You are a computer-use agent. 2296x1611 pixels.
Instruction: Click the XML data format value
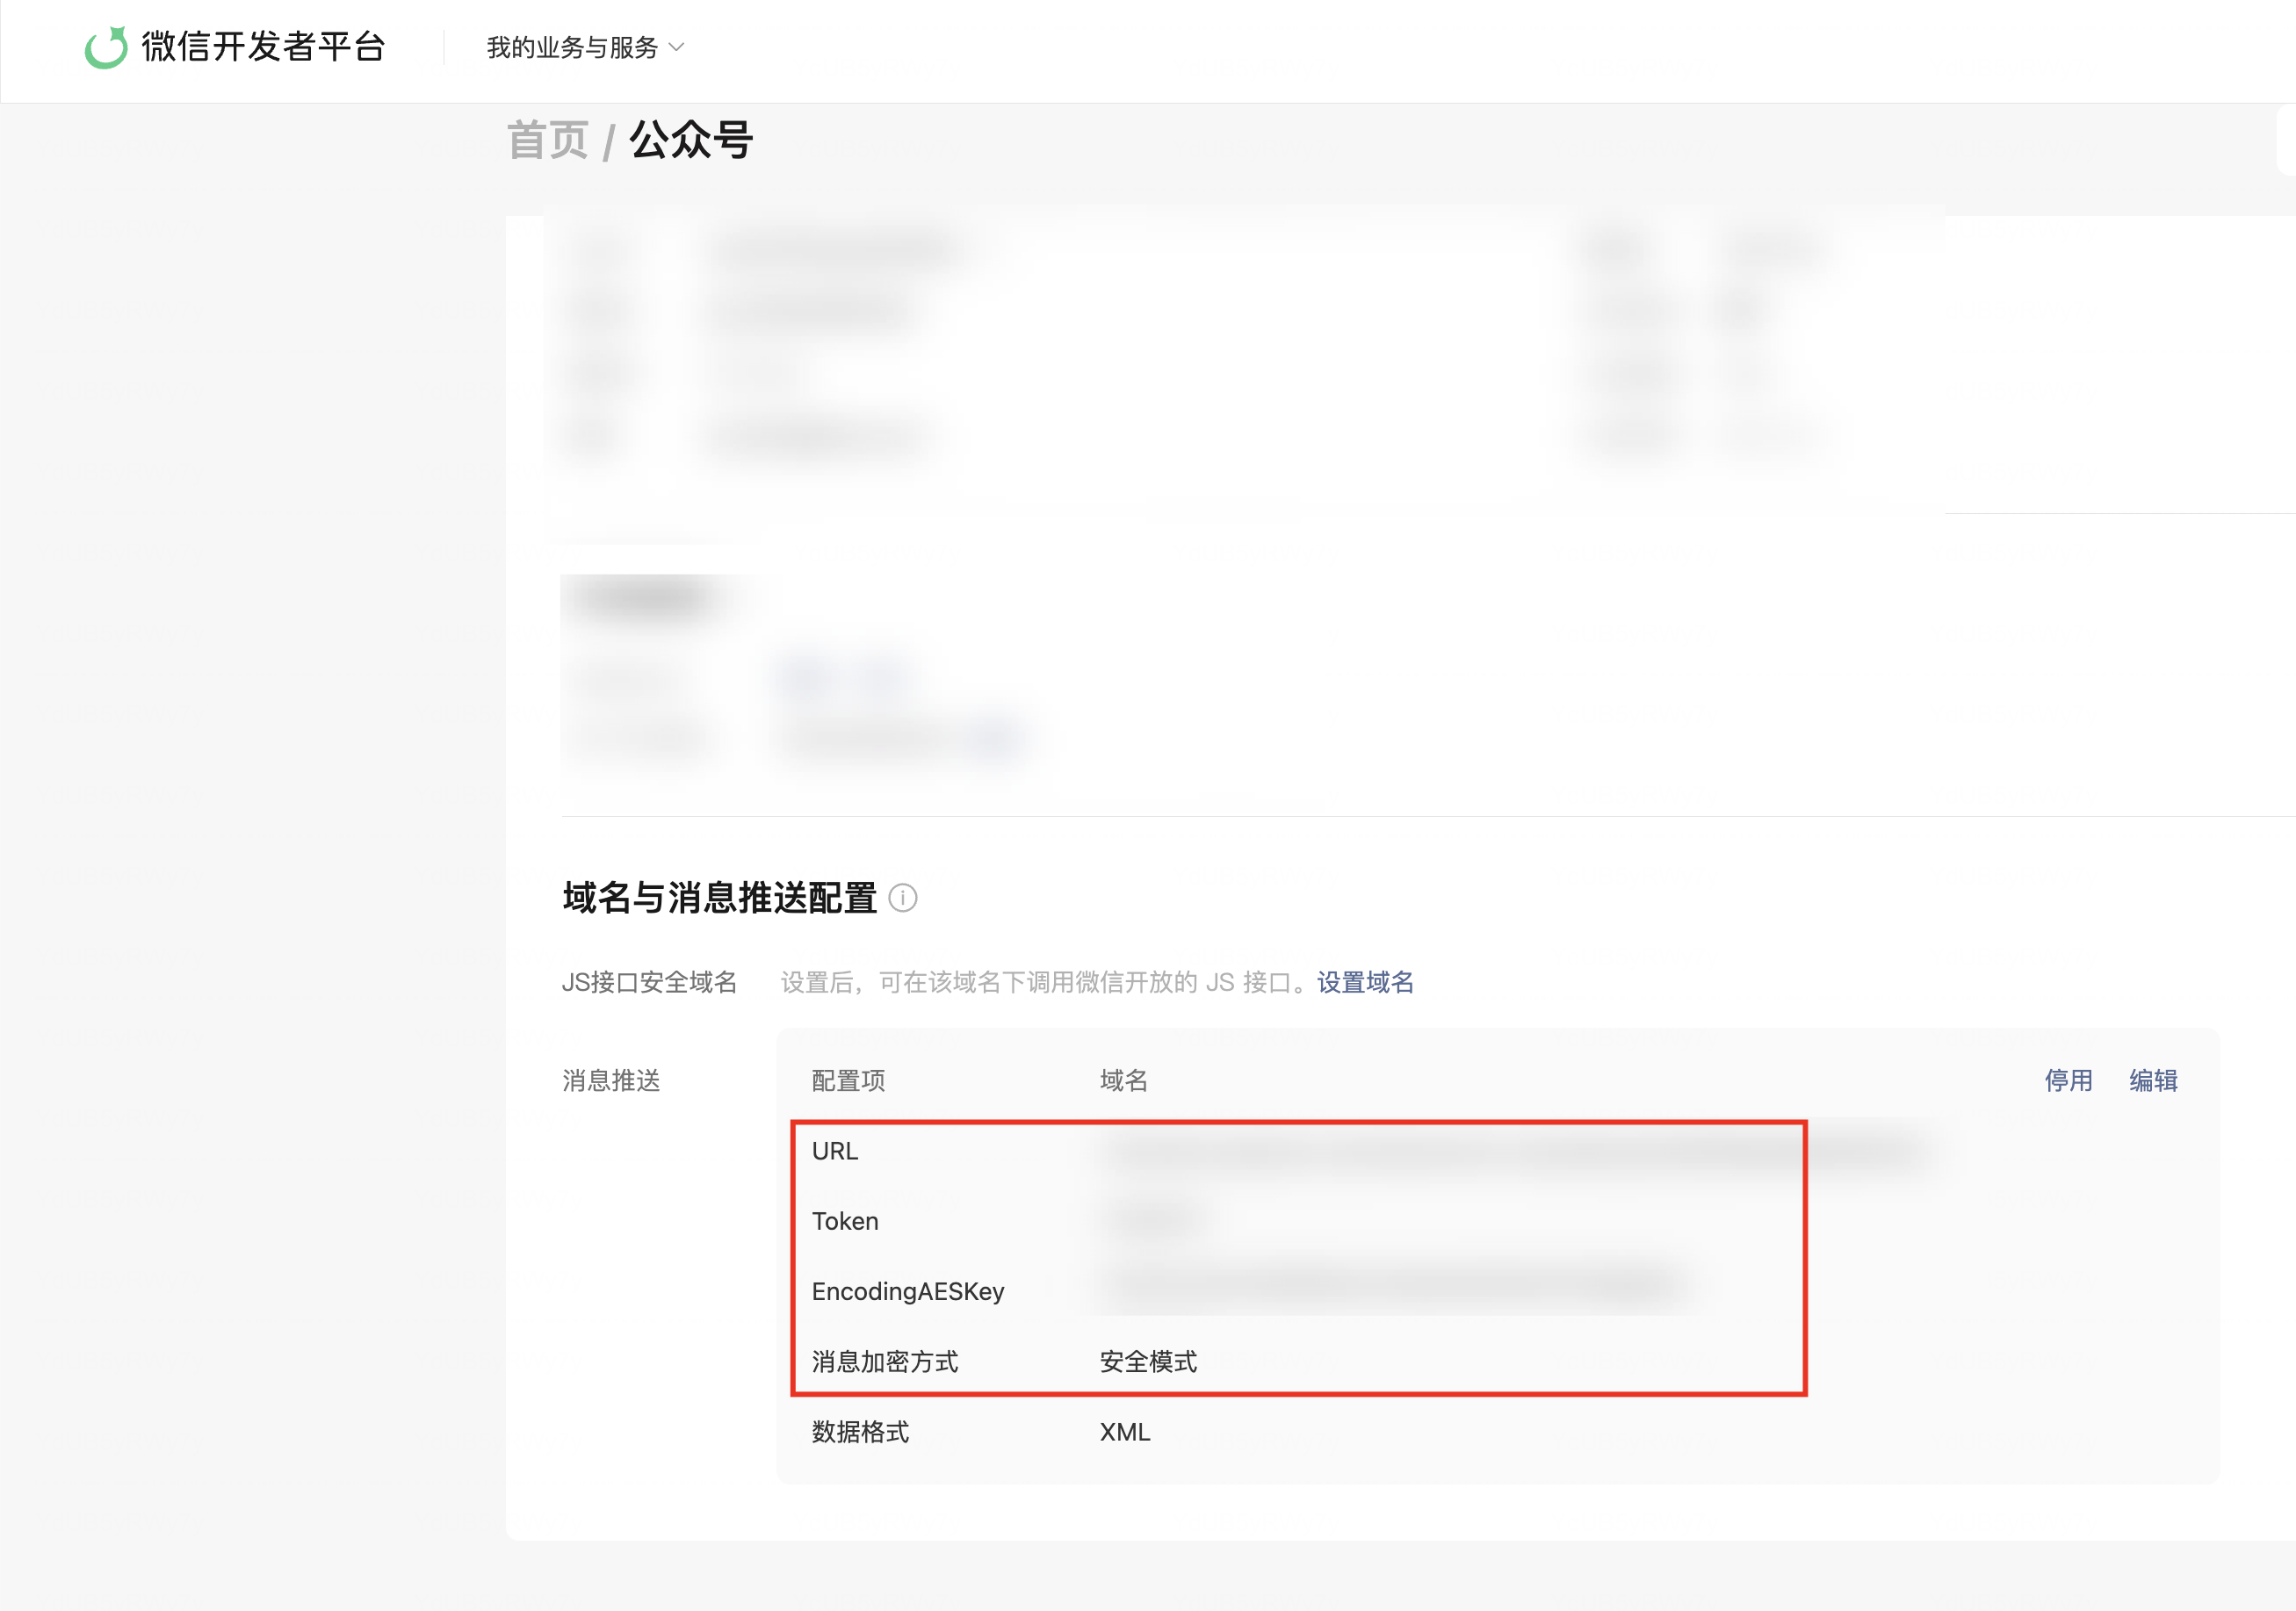pos(1125,1432)
